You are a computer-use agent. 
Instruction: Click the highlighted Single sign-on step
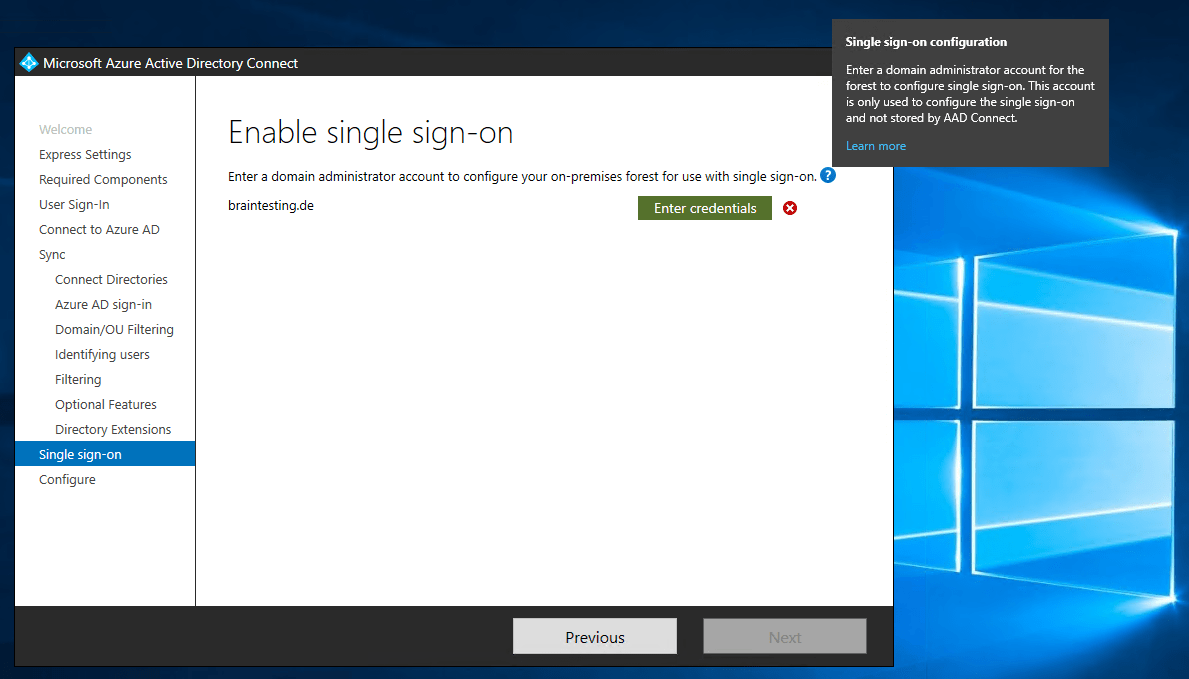[x=105, y=454]
